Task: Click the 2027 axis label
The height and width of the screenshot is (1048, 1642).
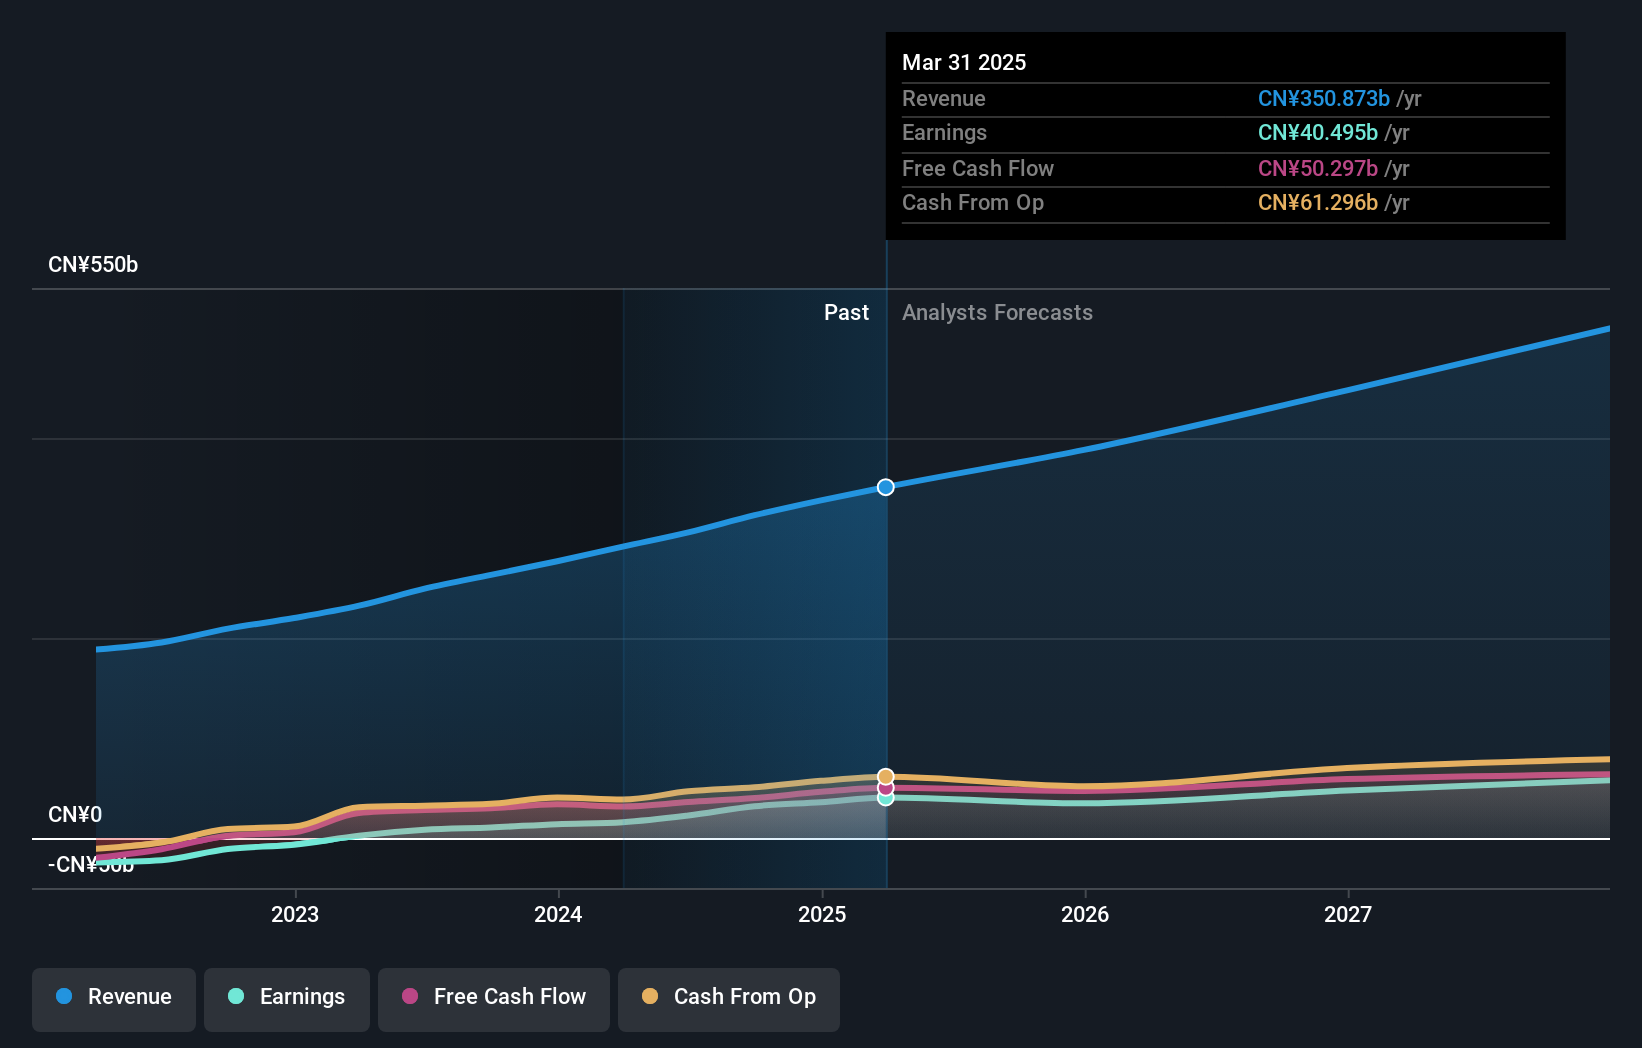Action: 1348,914
